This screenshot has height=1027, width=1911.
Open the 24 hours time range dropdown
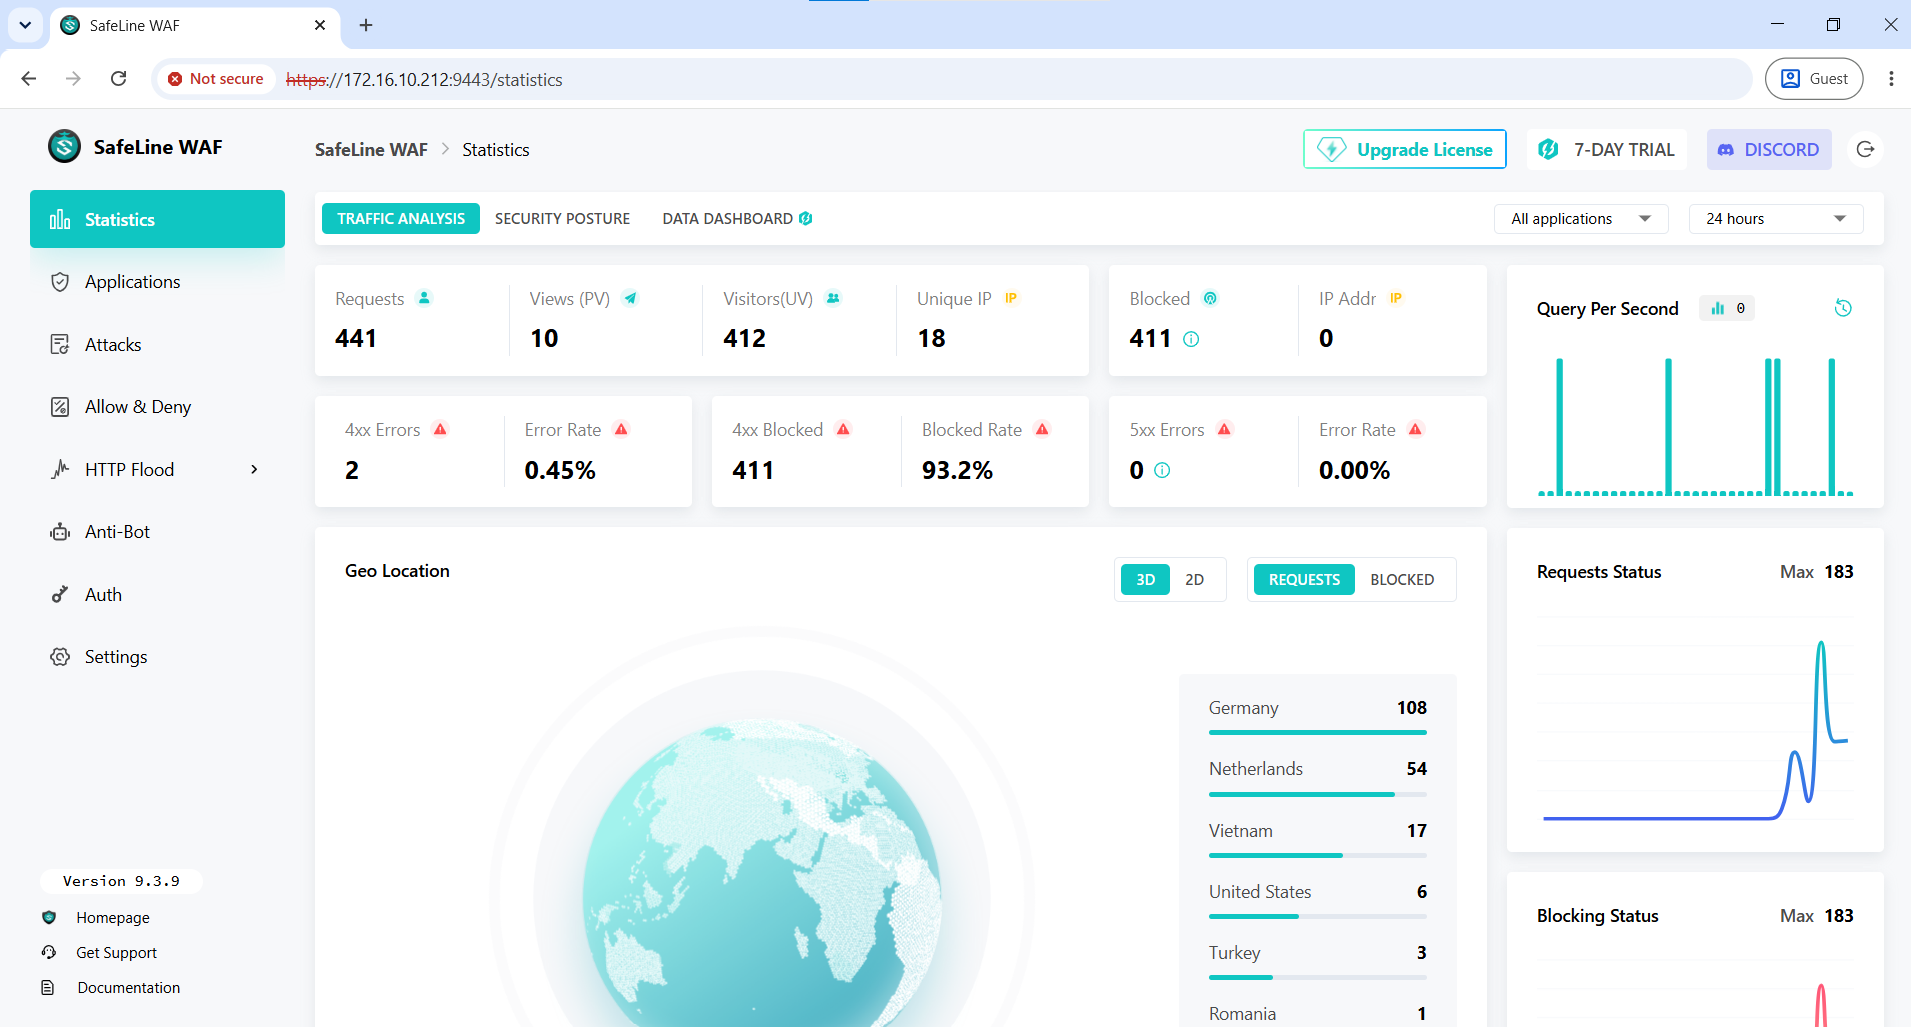[x=1776, y=219]
